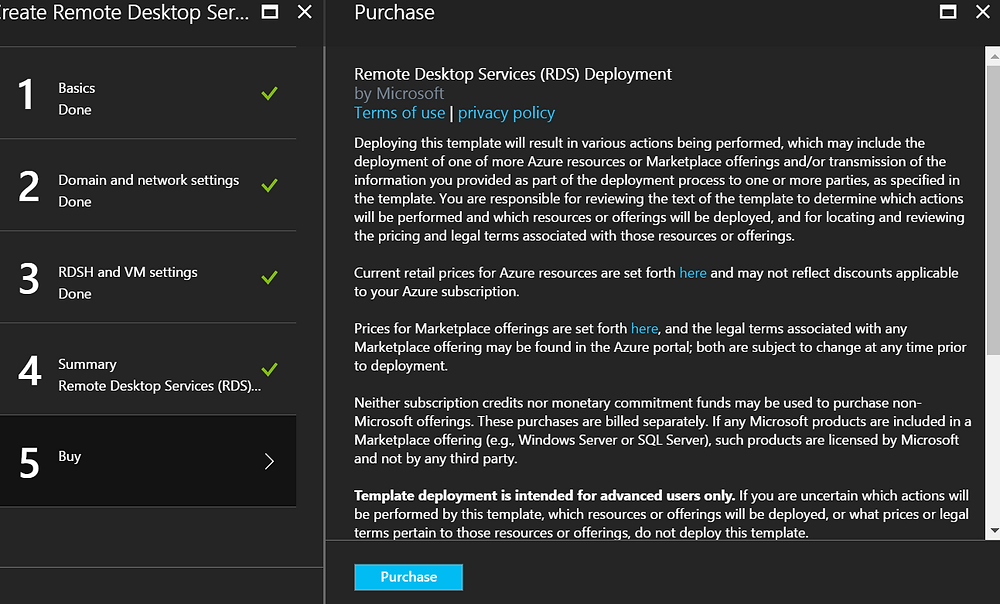This screenshot has width=1000, height=604.
Task: Click the 'by Microsoft' publisher text
Action: tap(399, 94)
